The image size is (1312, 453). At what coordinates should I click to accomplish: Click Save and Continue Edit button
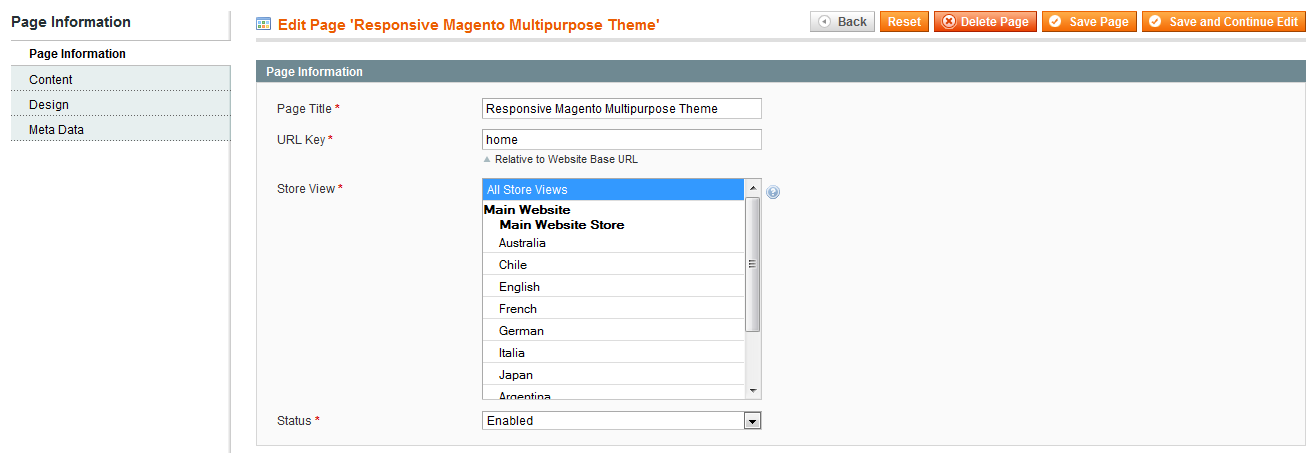[x=1223, y=22]
